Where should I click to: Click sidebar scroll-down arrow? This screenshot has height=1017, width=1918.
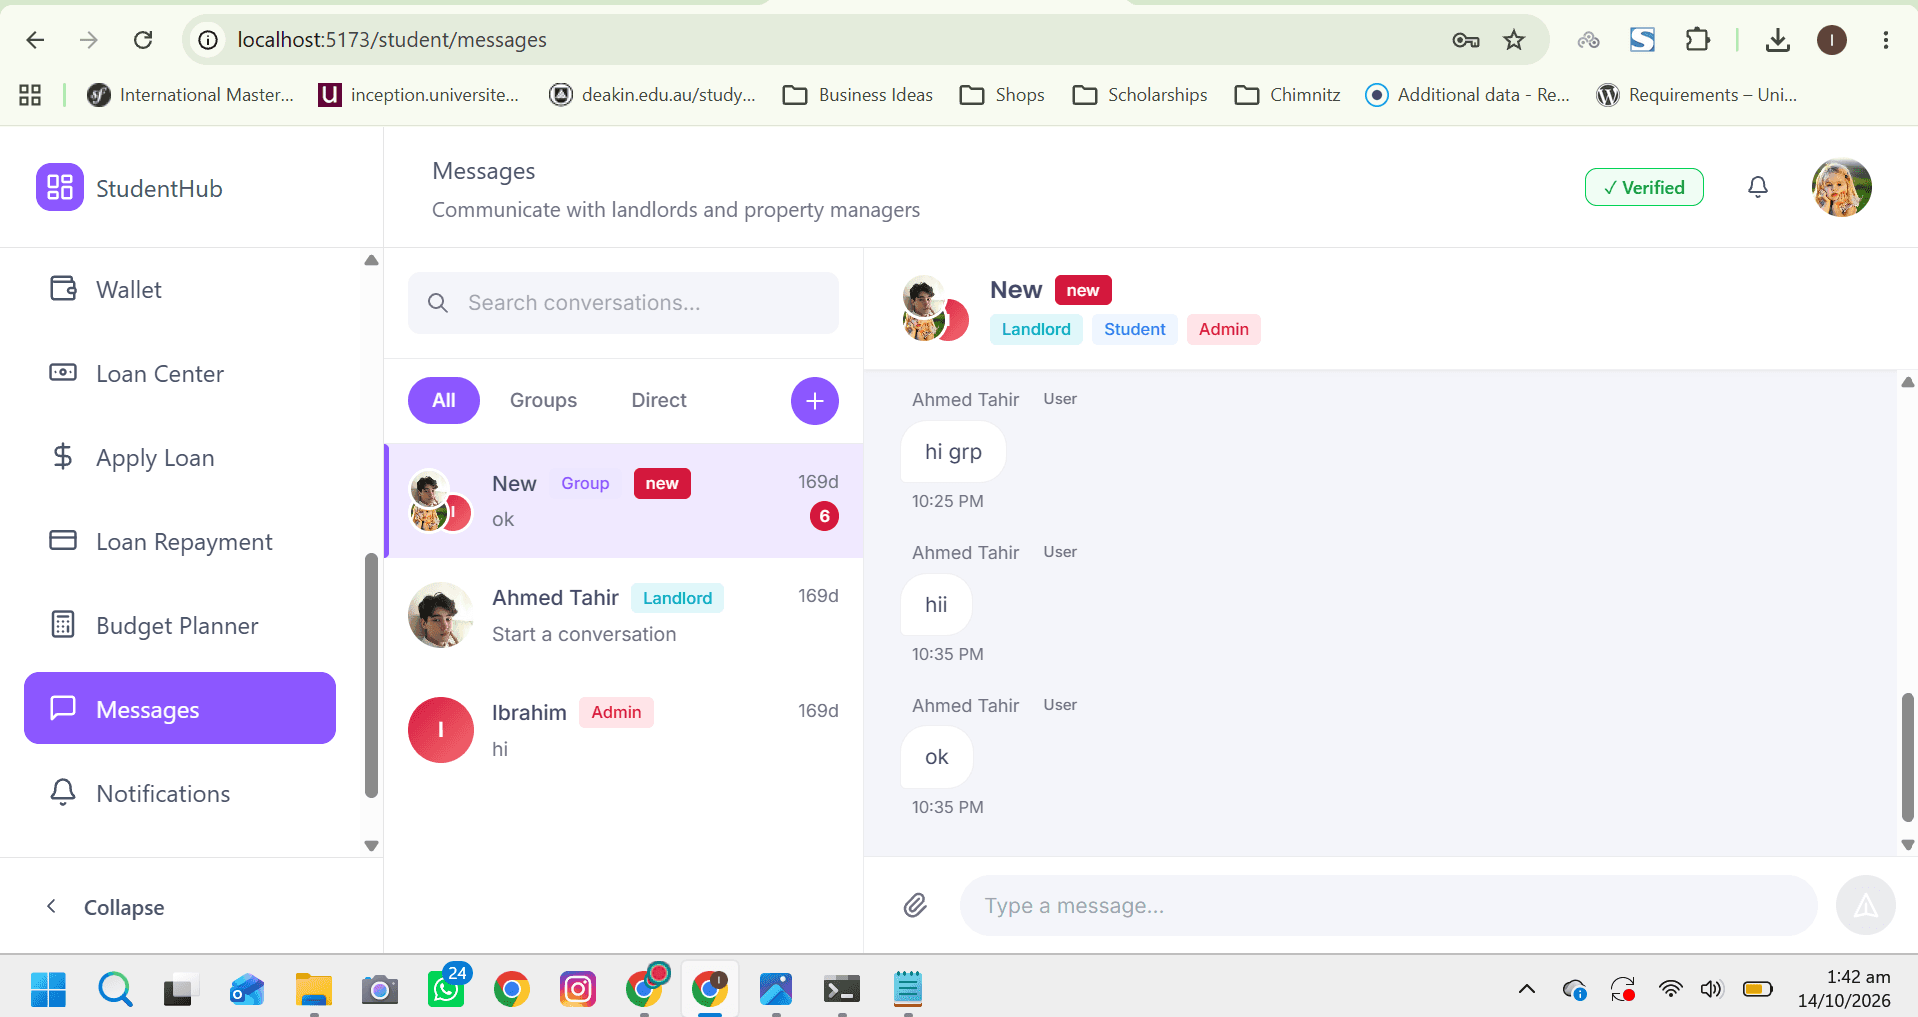[x=371, y=846]
